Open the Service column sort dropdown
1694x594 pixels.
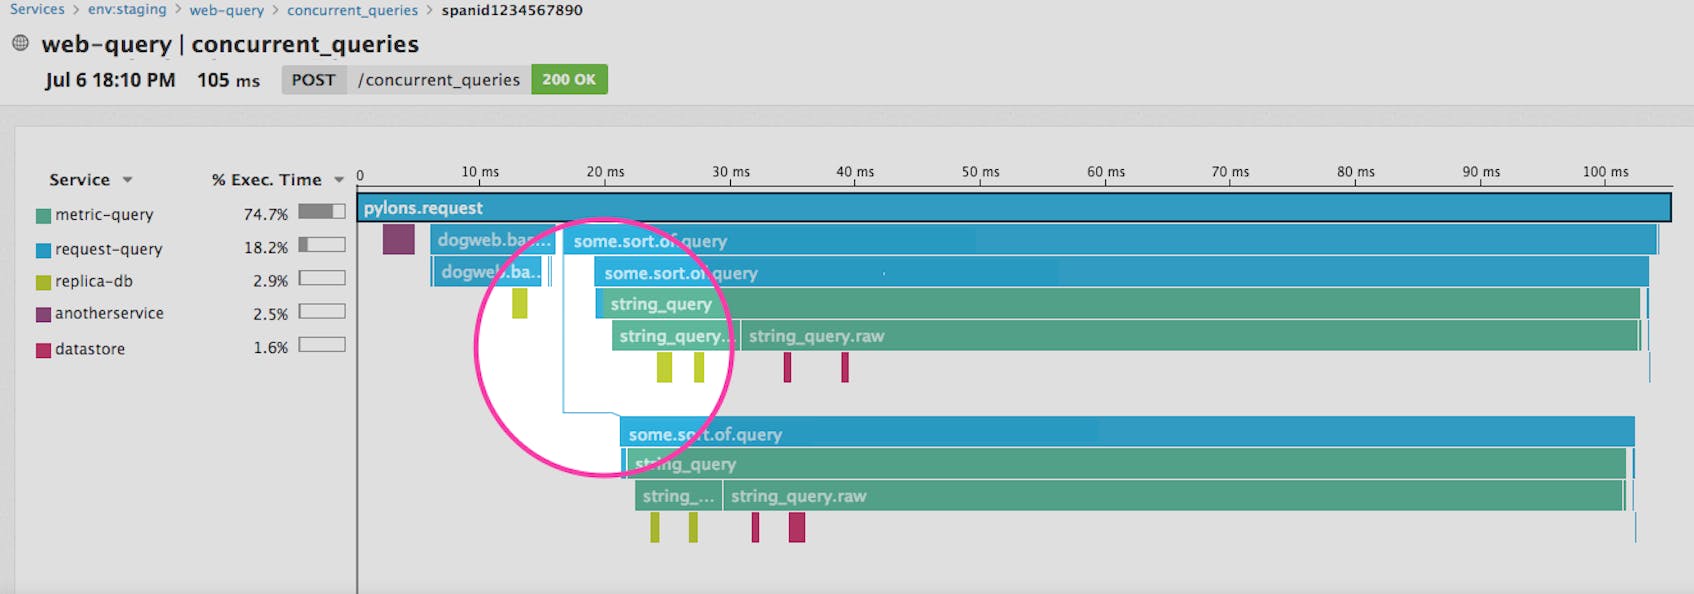[x=127, y=180]
